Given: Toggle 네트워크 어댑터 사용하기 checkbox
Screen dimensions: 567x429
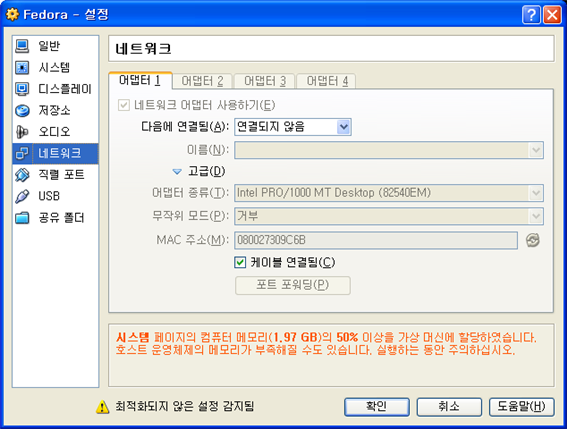Looking at the screenshot, I should coord(124,106).
